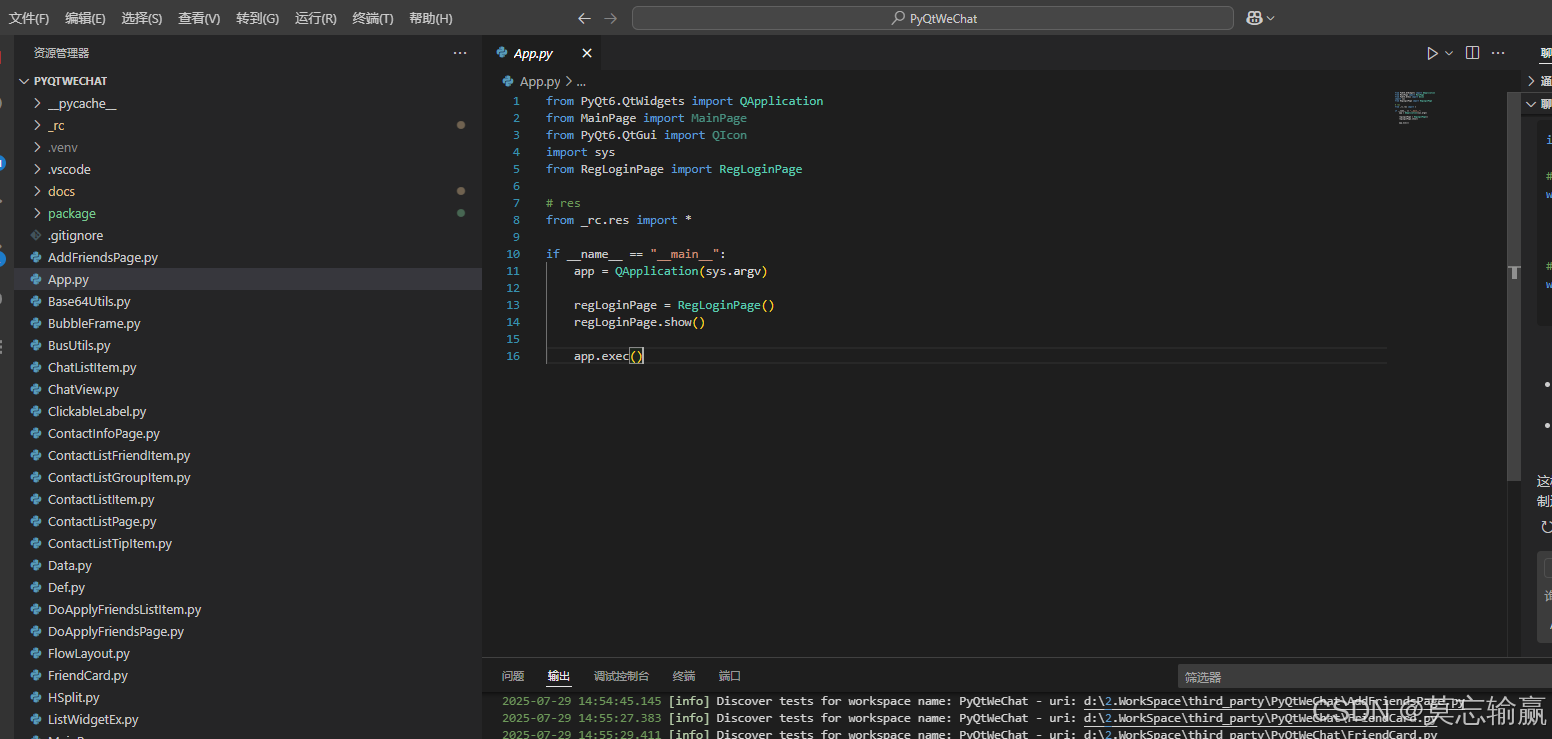Open the Copilot icon in title bar
The image size is (1552, 739).
click(1254, 18)
